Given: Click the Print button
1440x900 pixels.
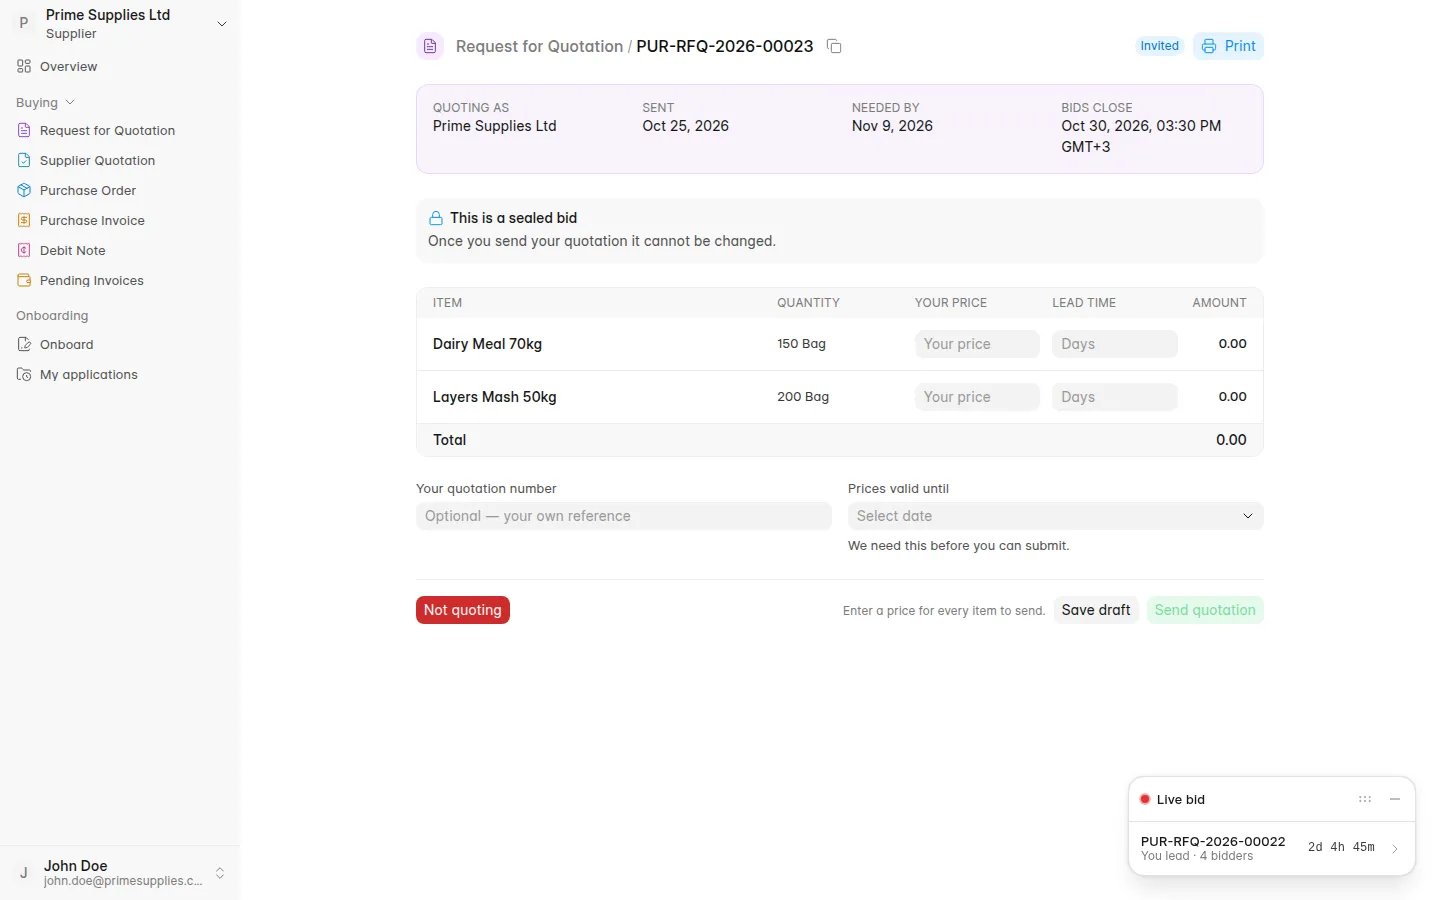Looking at the screenshot, I should coord(1228,46).
